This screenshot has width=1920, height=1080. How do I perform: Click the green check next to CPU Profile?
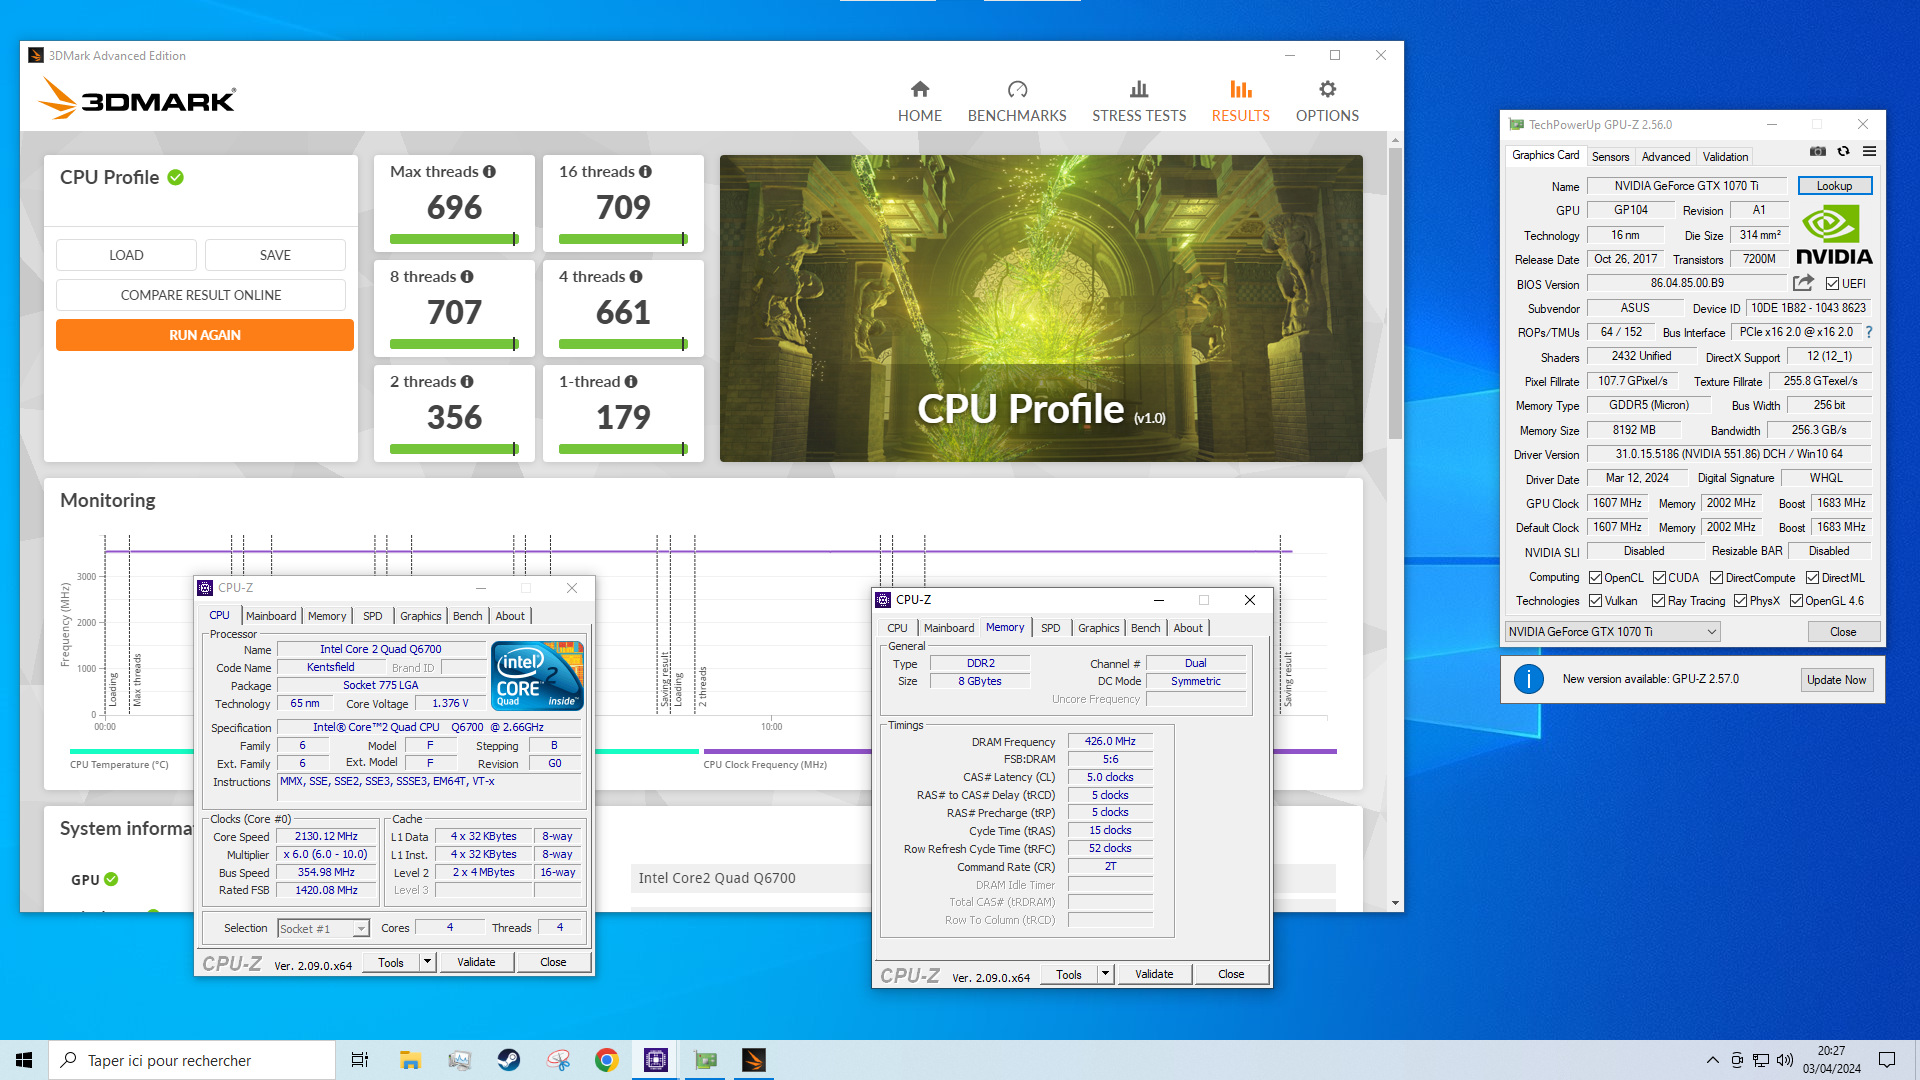coord(176,177)
